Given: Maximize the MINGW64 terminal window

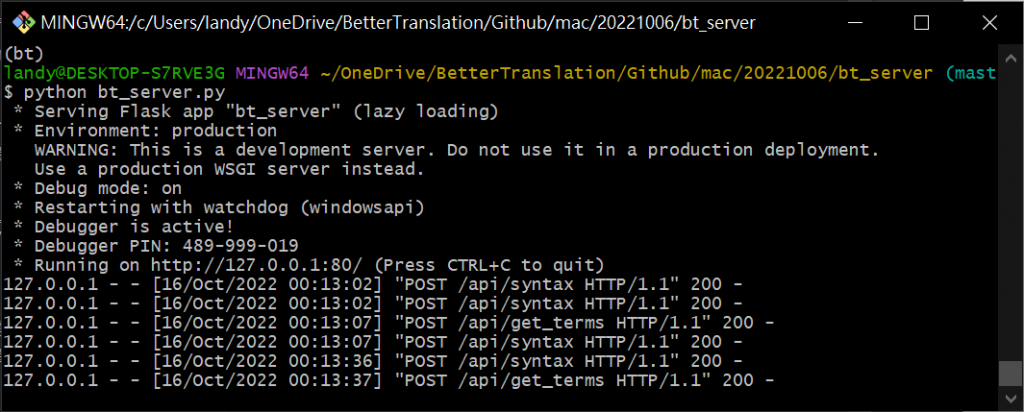Looking at the screenshot, I should click(x=921, y=23).
